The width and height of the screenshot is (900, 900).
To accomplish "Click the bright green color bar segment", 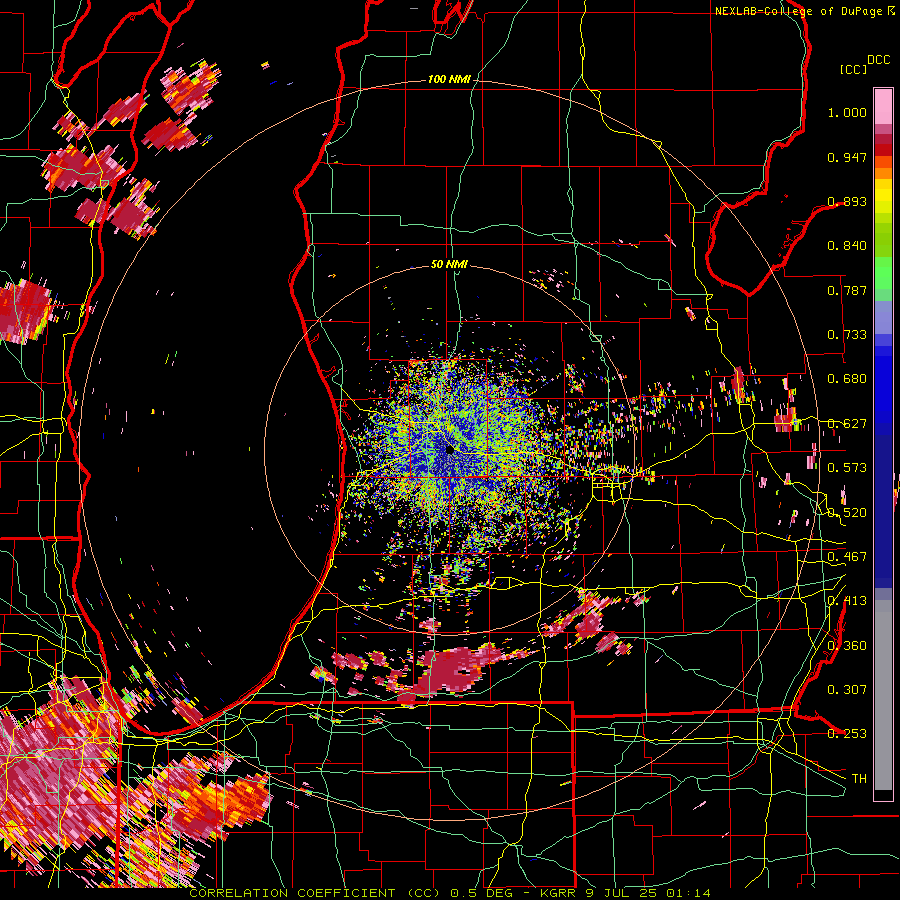I will pos(883,273).
